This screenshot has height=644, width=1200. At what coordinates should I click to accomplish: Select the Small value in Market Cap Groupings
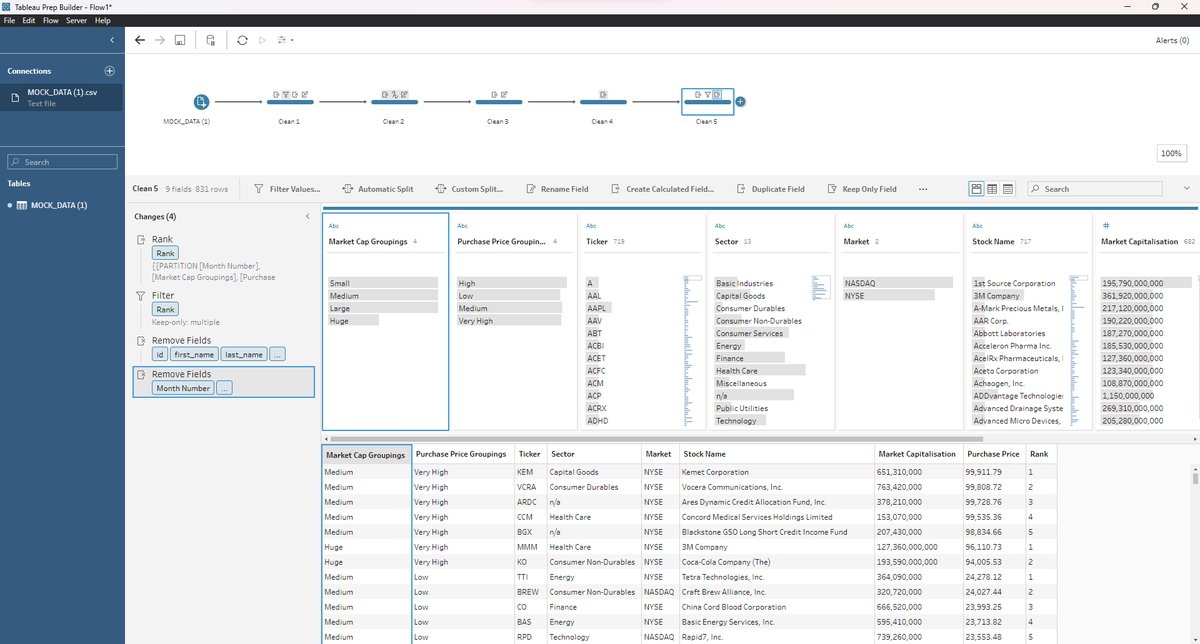383,284
